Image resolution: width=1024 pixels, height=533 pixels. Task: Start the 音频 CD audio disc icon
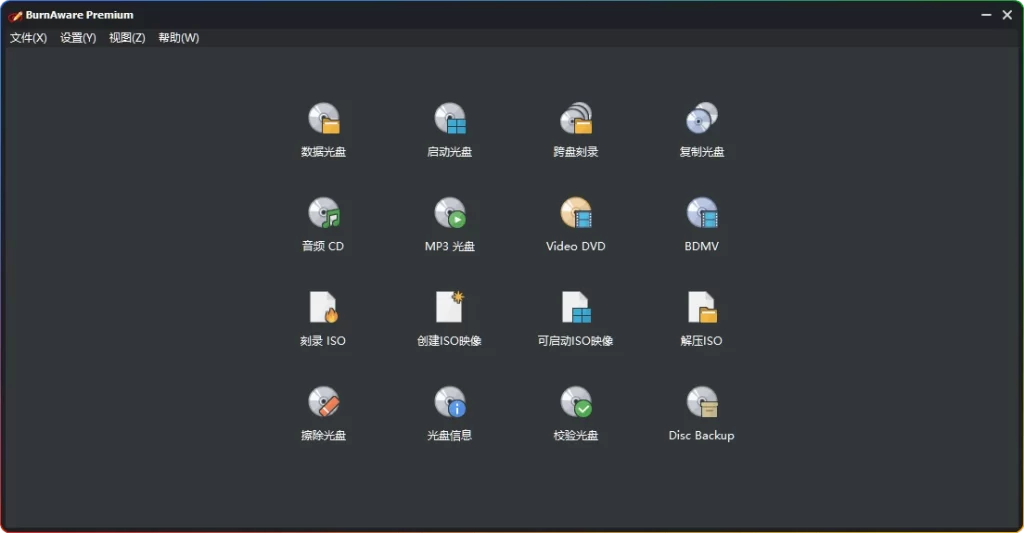[x=324, y=213]
